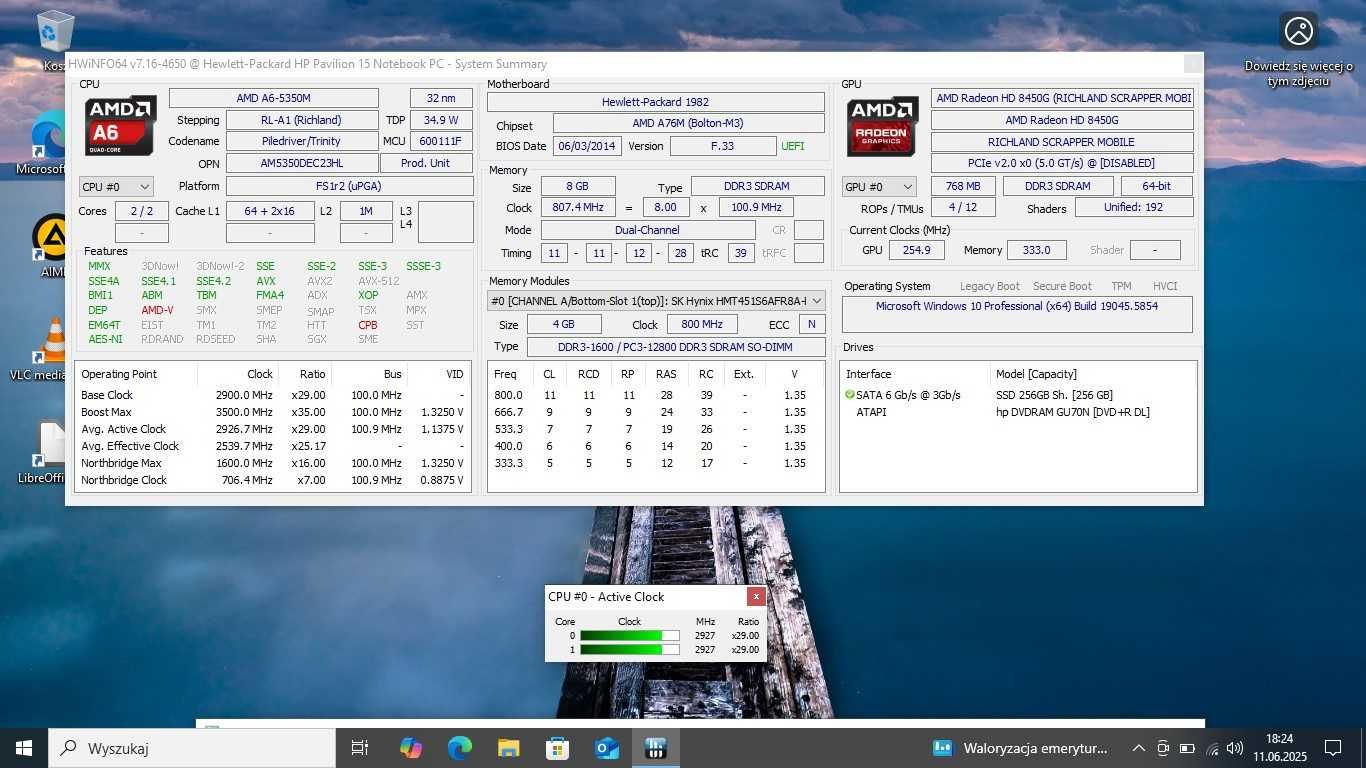This screenshot has height=768, width=1366.
Task: Launch Copilot from the taskbar
Action: point(410,748)
